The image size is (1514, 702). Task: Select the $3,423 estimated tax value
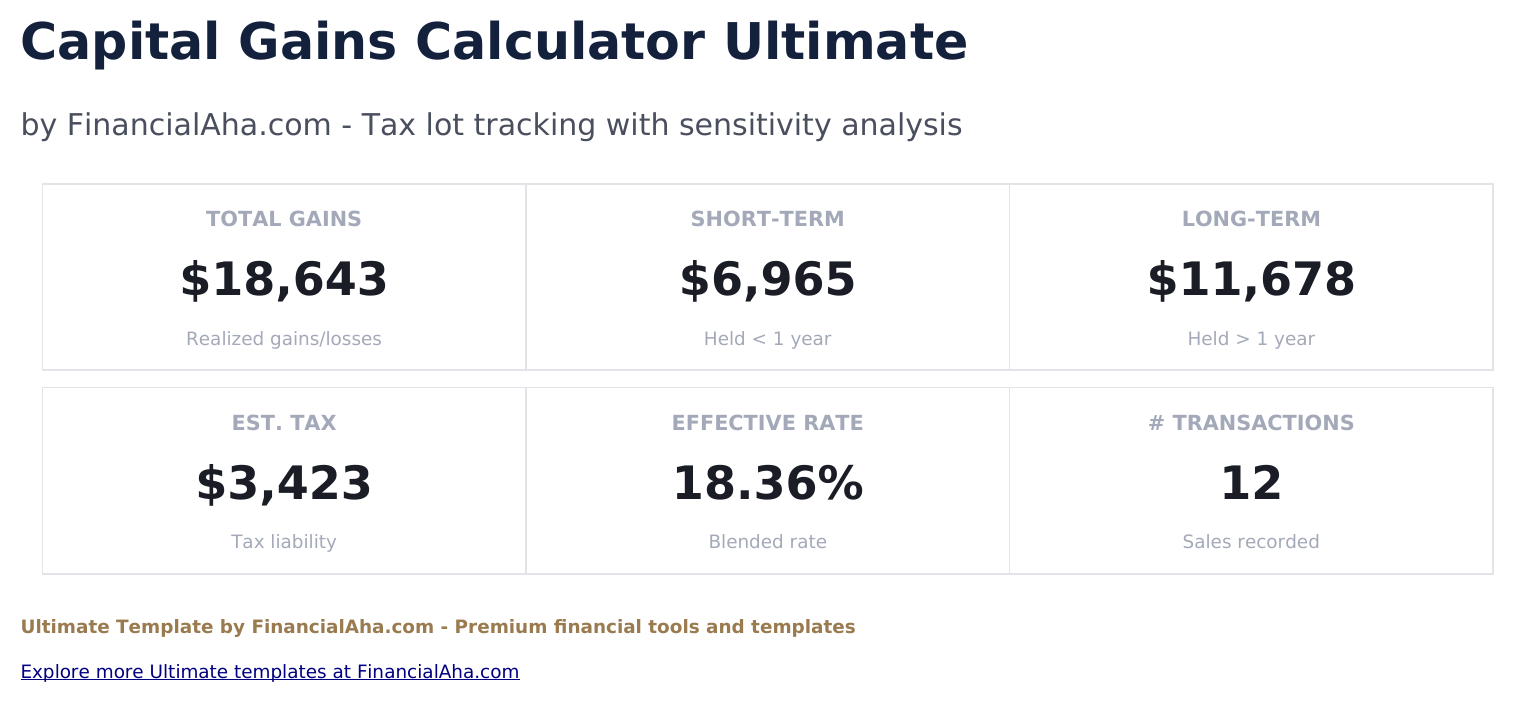pos(284,484)
